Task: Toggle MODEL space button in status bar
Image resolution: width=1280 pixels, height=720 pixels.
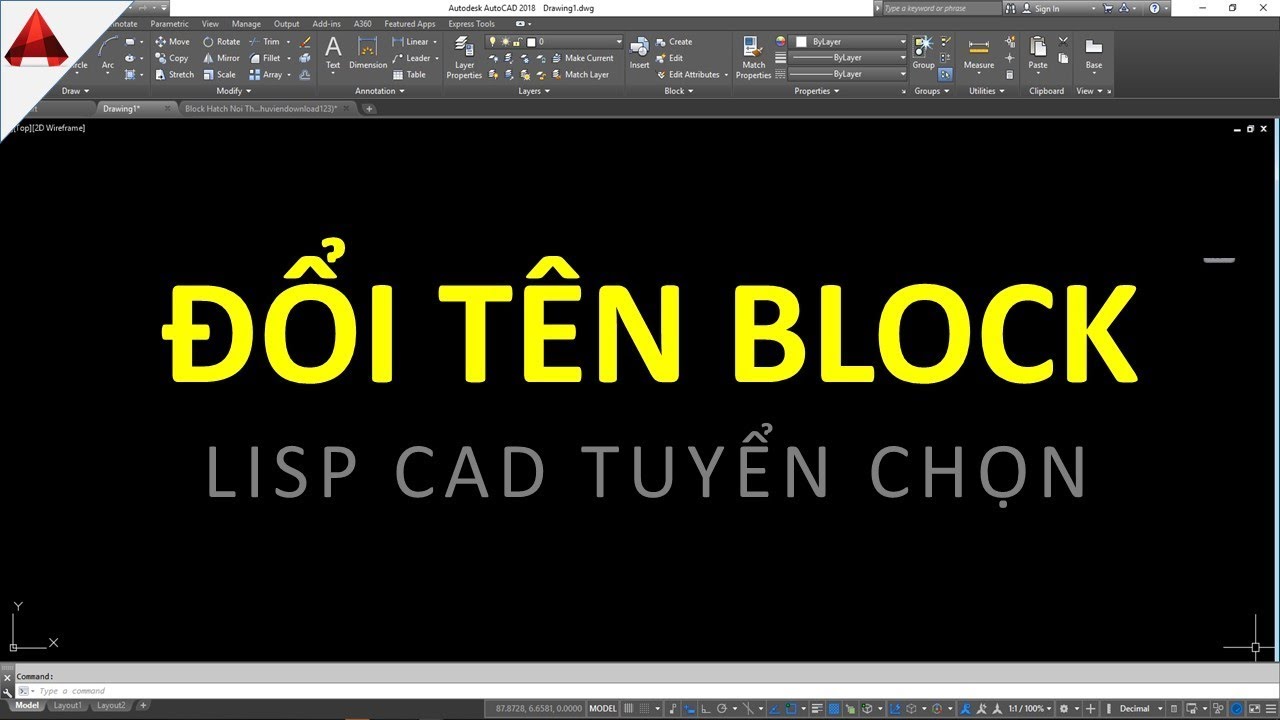Action: [x=603, y=708]
